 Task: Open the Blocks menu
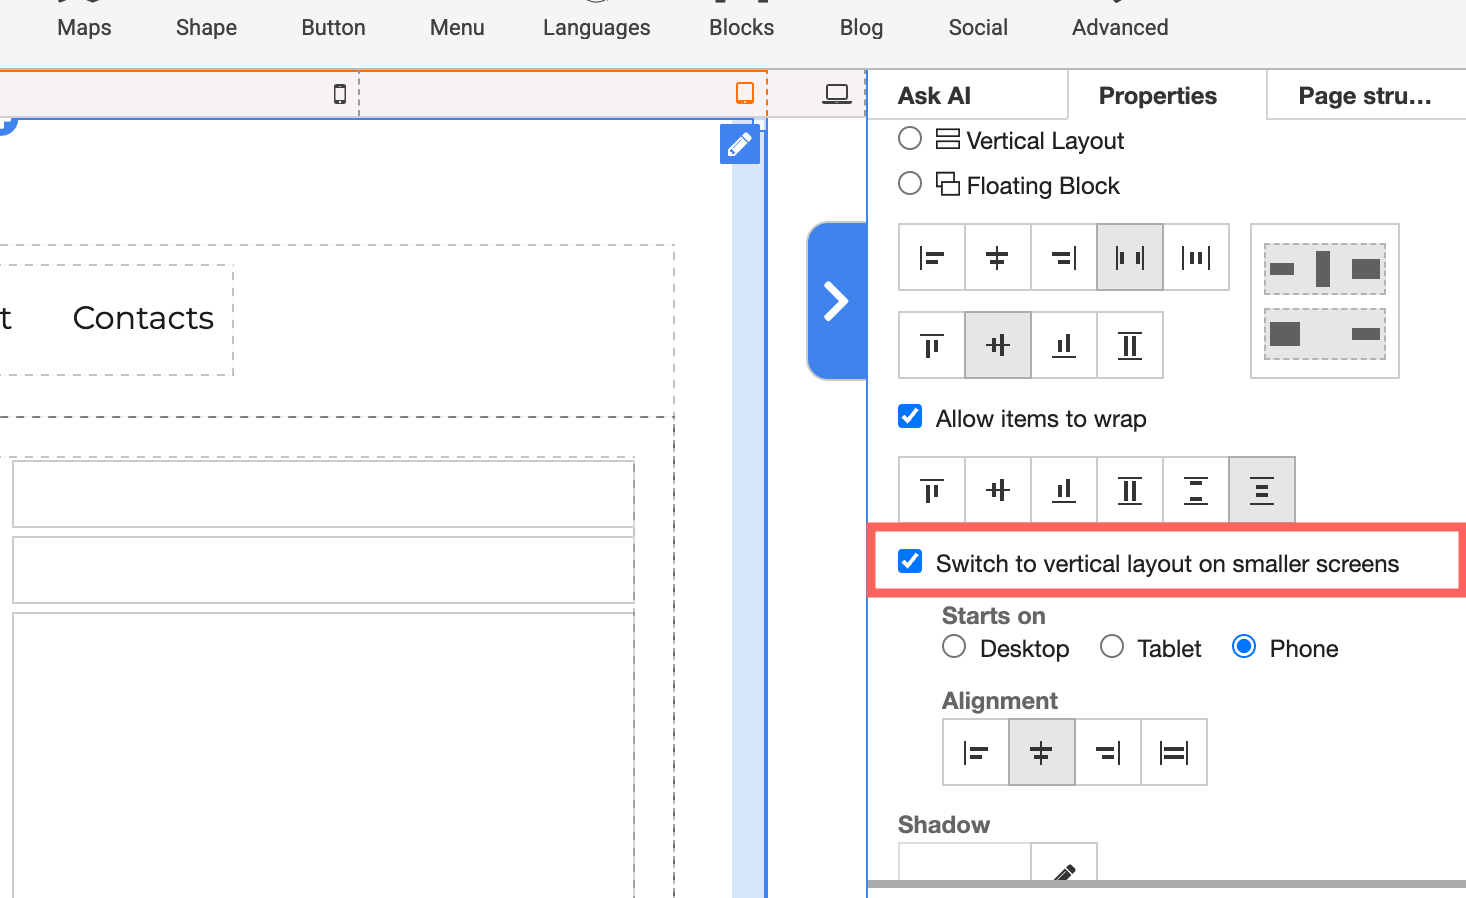point(741,28)
